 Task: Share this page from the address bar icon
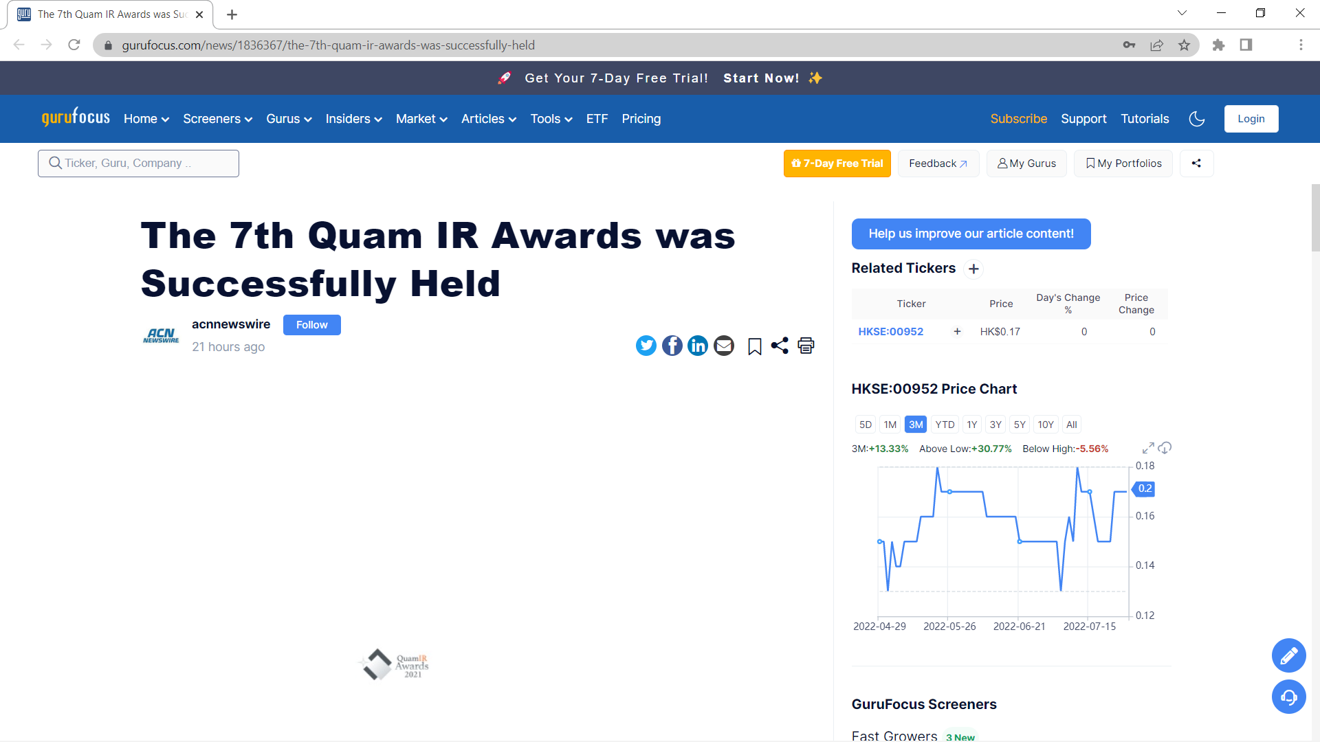(1157, 45)
